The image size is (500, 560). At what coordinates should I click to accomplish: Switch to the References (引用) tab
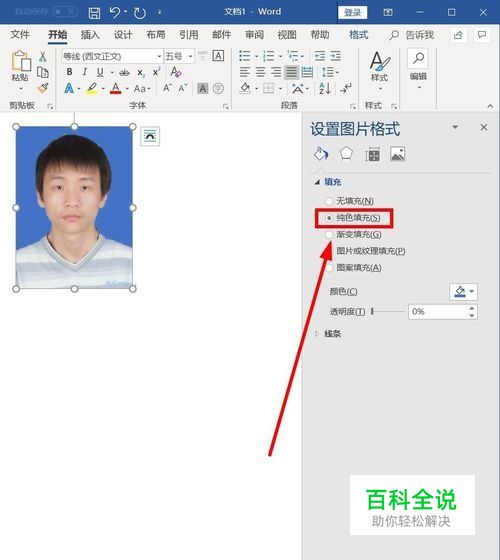tap(189, 35)
